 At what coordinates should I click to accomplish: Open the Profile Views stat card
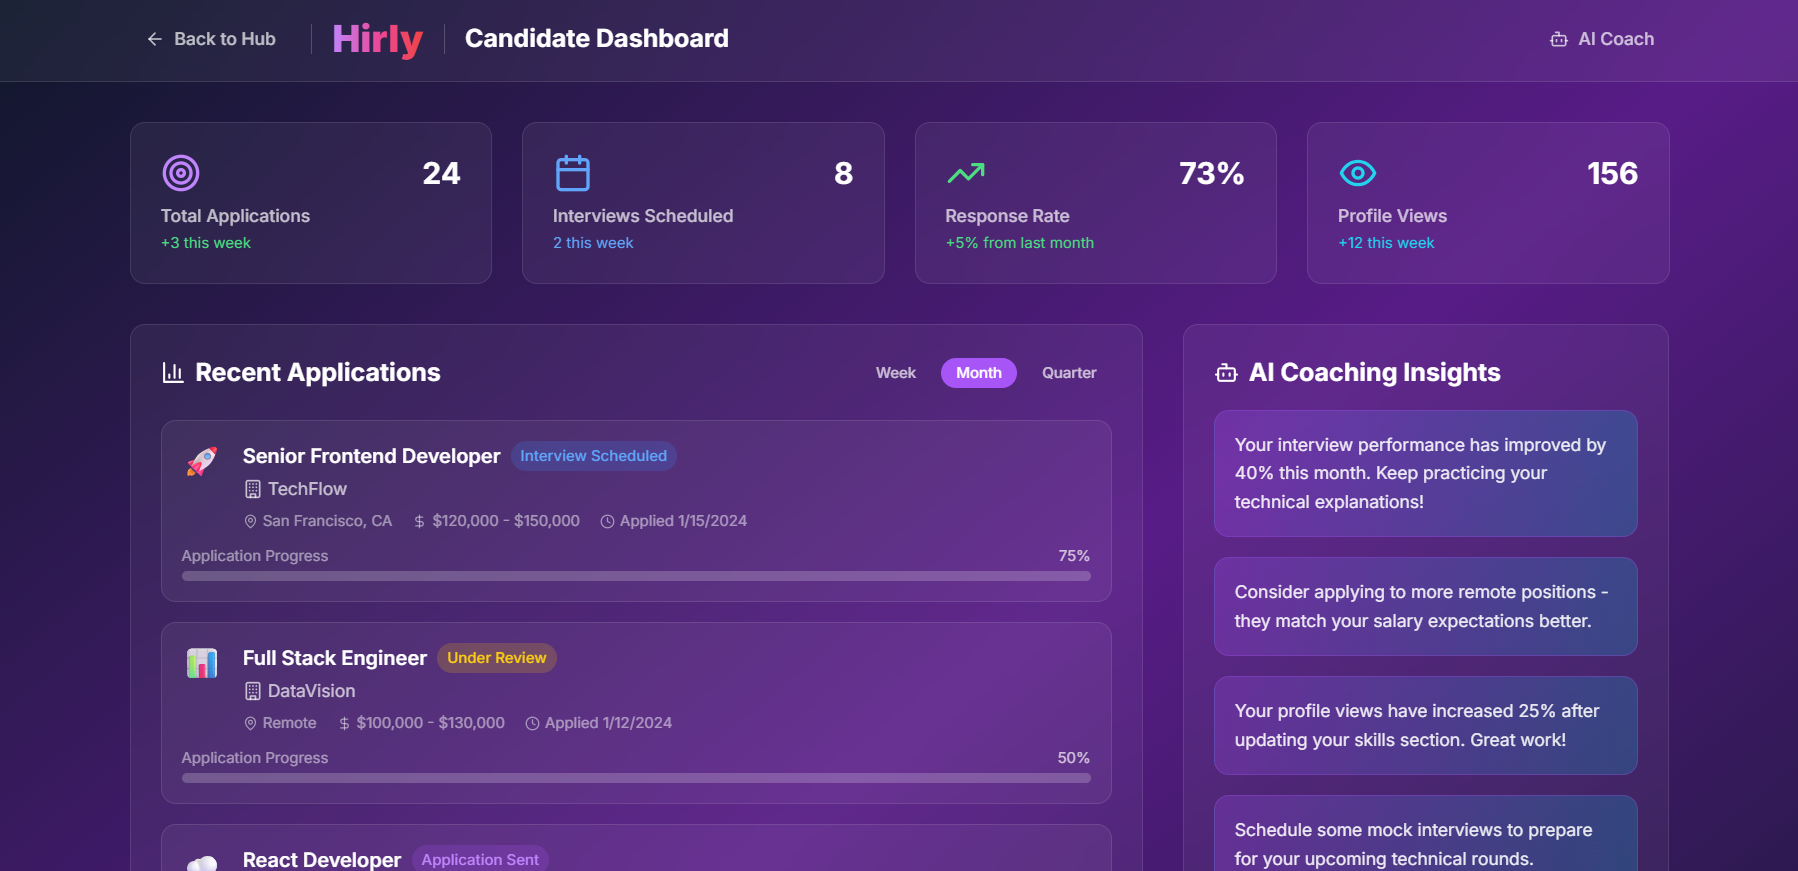pos(1488,203)
